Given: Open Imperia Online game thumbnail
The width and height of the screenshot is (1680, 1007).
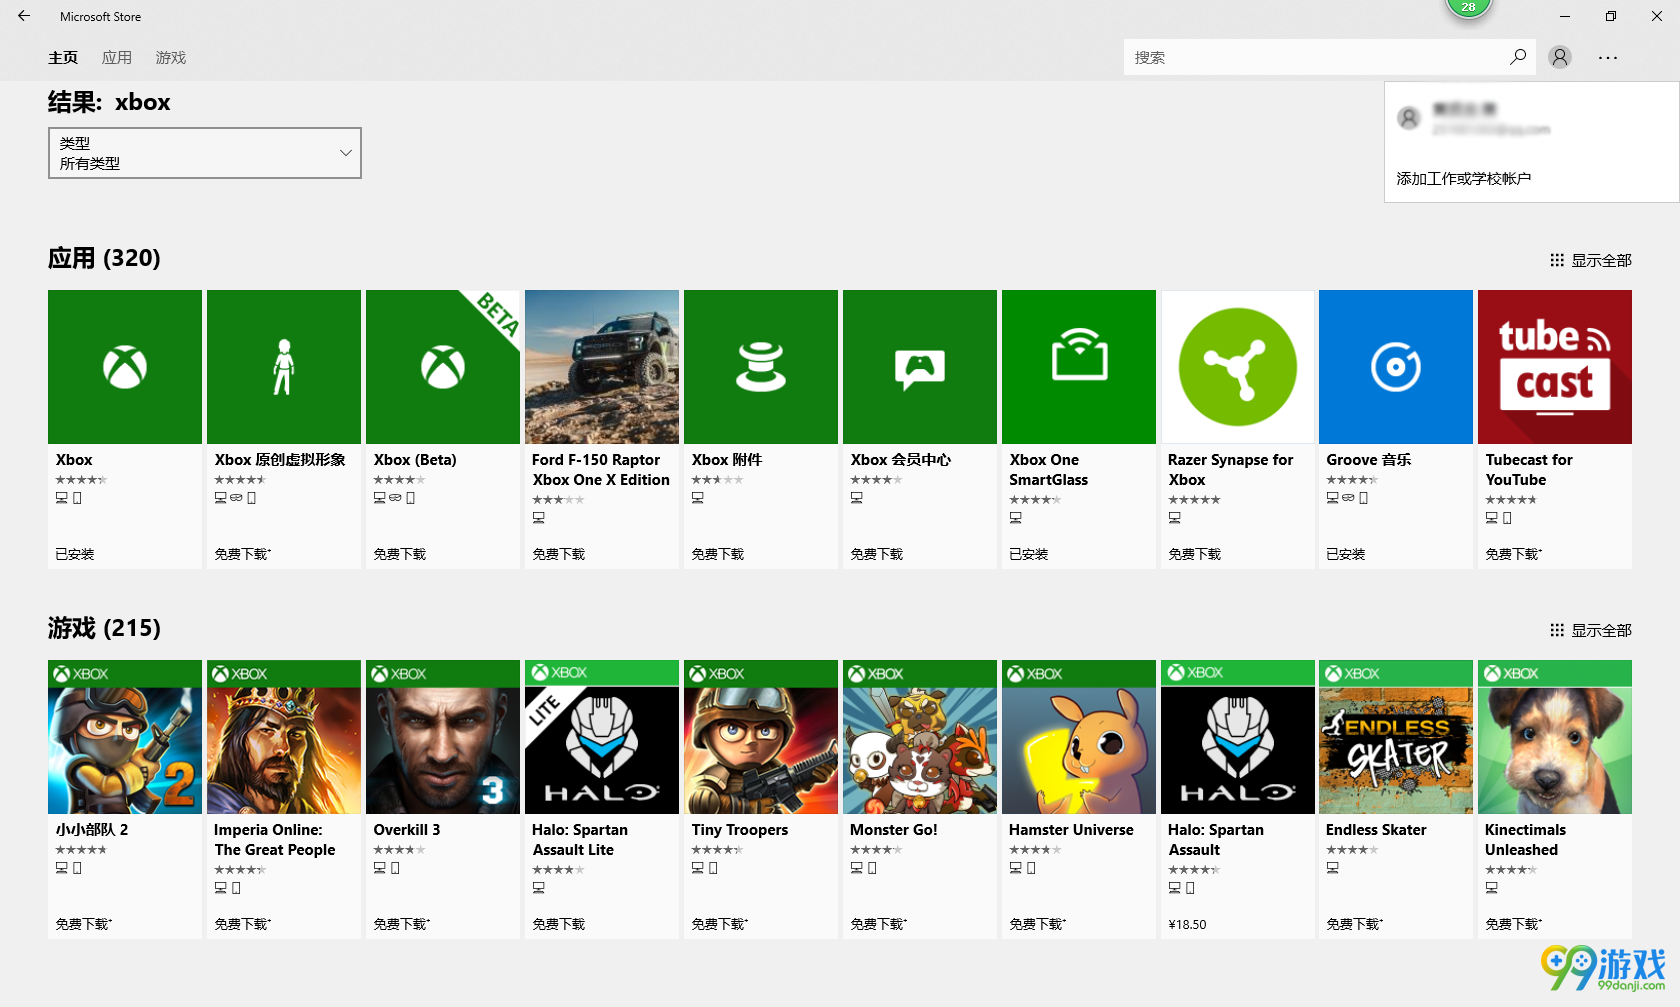Looking at the screenshot, I should pos(284,737).
